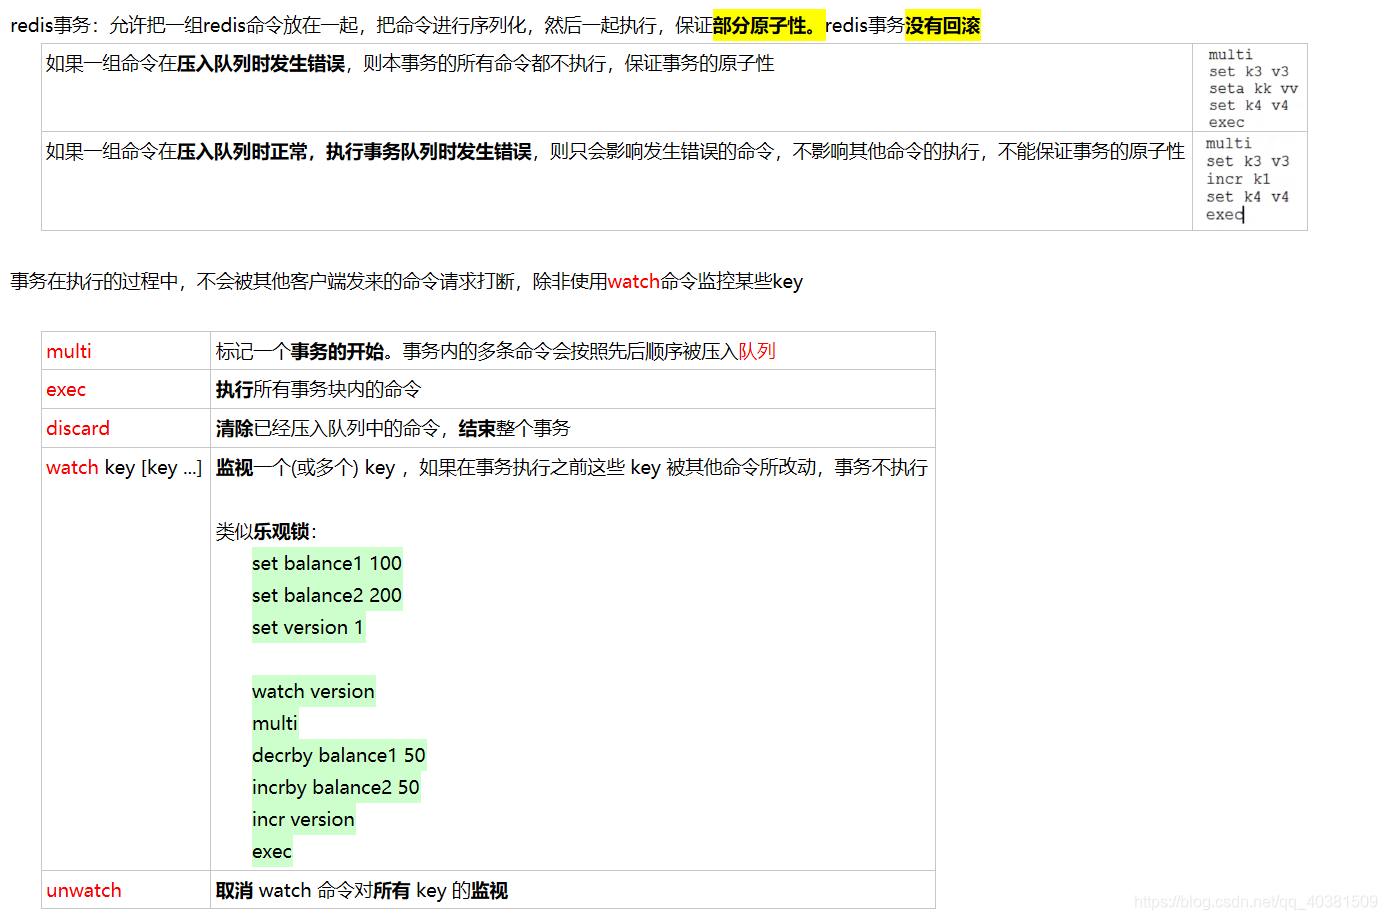Click highlighted line 'decrby balance1 50'

pos(339,755)
